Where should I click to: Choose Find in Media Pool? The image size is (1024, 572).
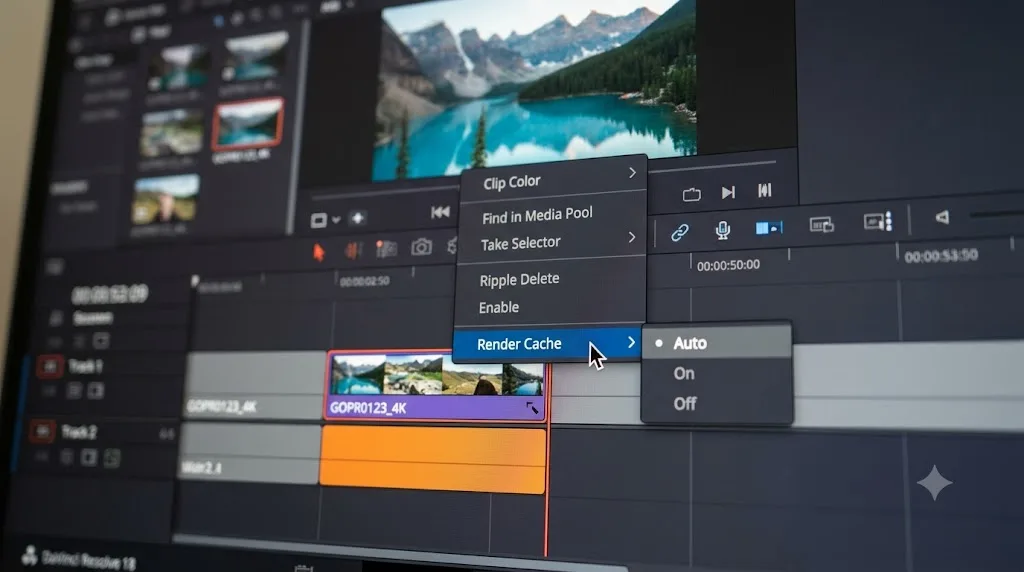(x=537, y=215)
